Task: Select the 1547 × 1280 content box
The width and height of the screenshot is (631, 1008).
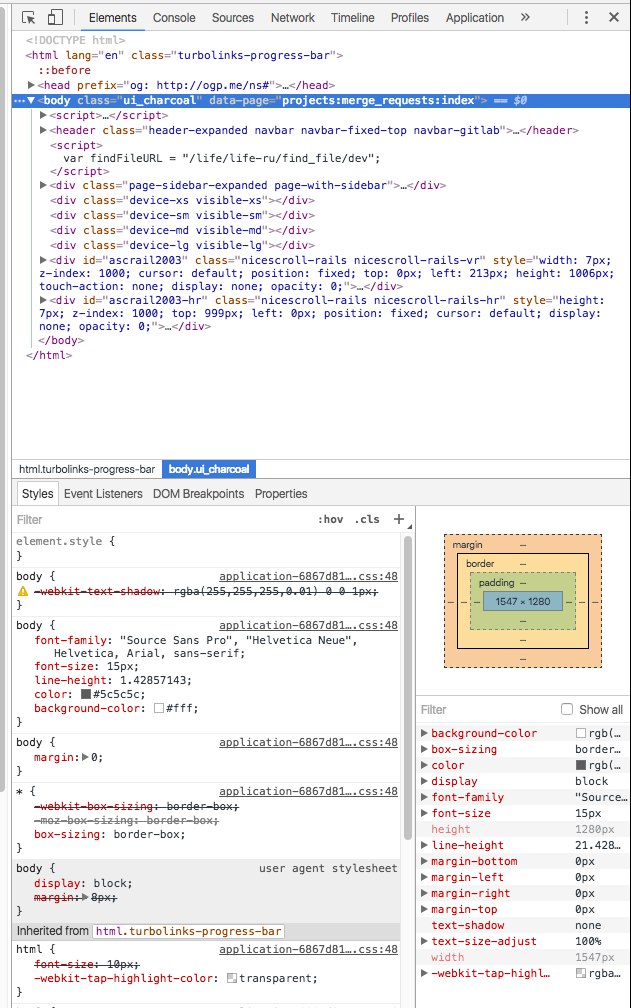Action: tap(522, 602)
